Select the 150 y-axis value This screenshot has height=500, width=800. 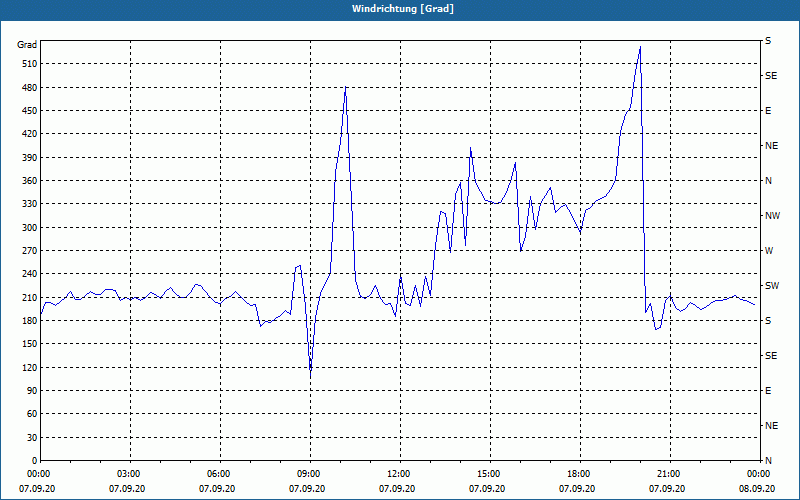(30, 344)
